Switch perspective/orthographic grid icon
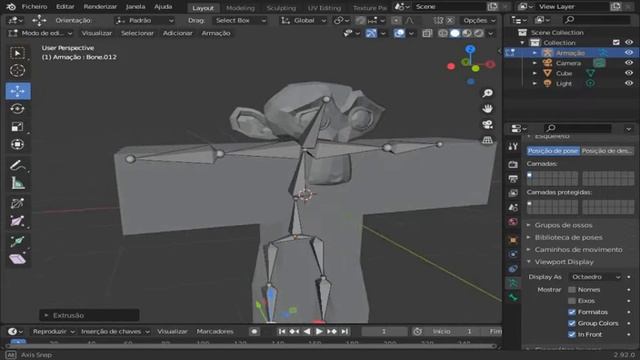Screen dimensions: 640x360 coord(487,140)
